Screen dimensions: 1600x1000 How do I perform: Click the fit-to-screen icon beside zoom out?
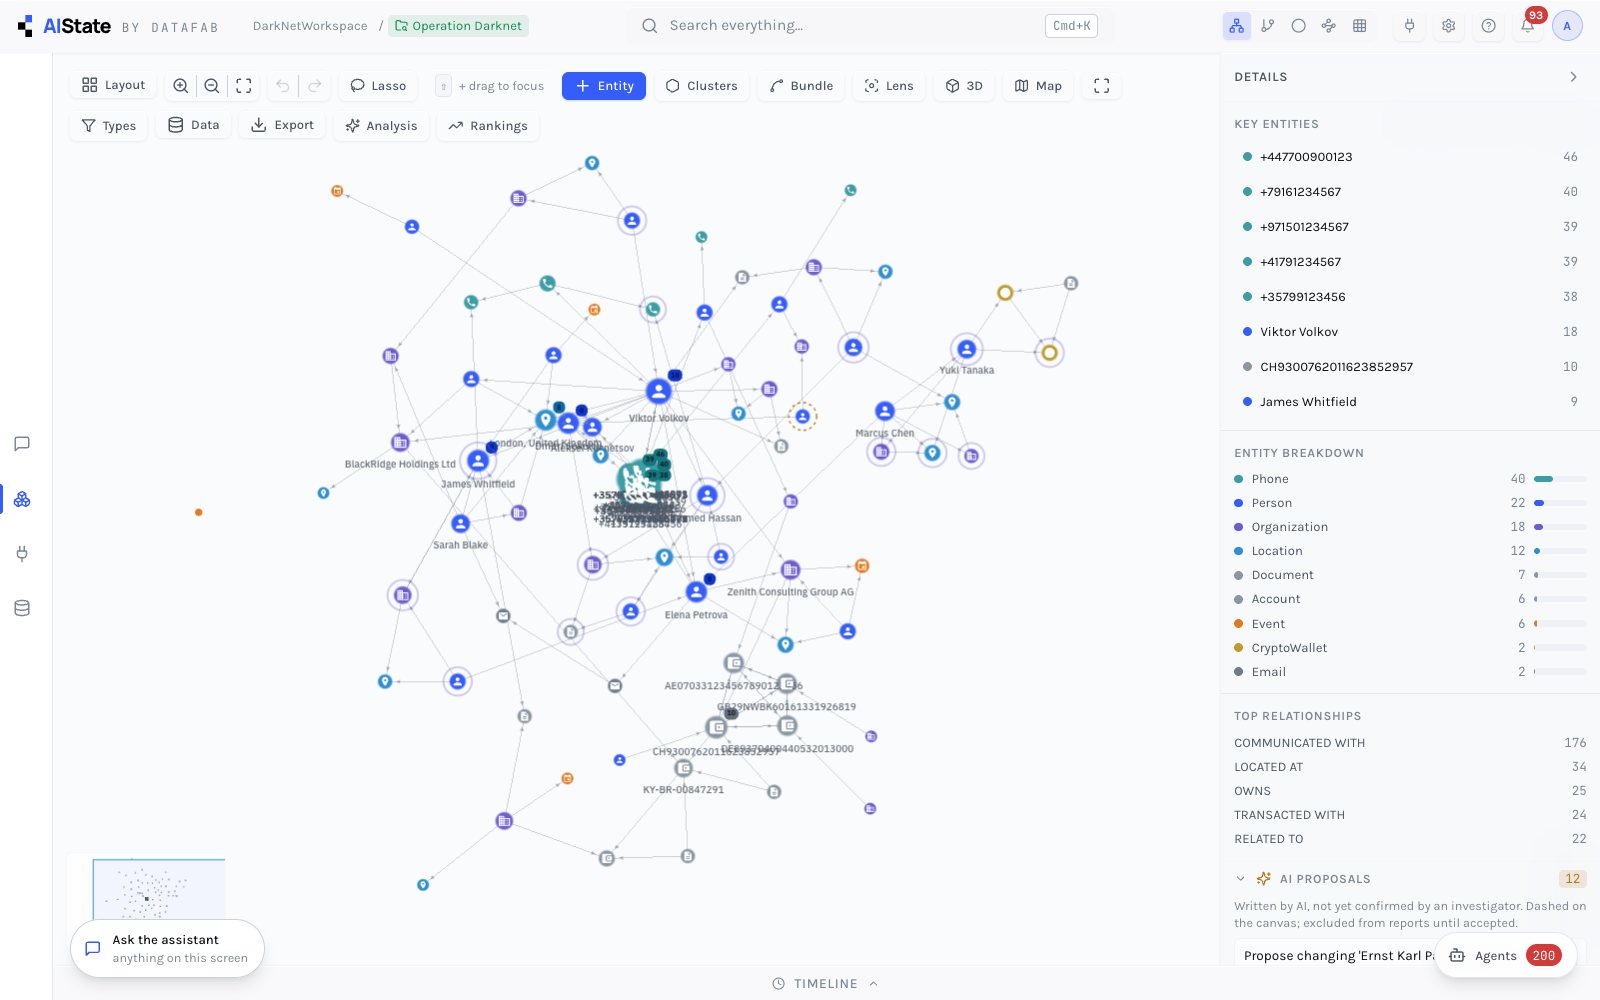pos(244,86)
